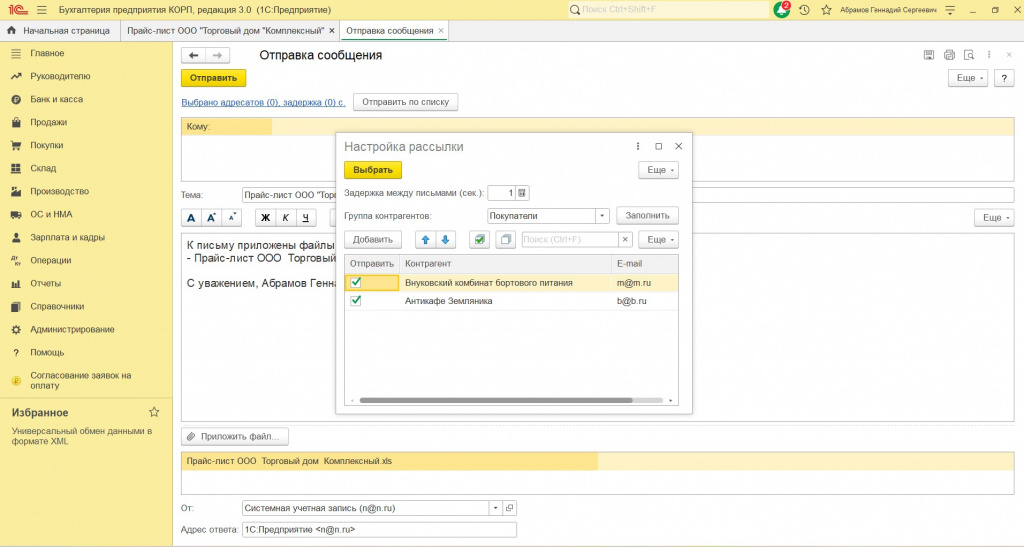The width and height of the screenshot is (1024, 547).
Task: Open notifications bell icon with badge
Action: pos(782,10)
